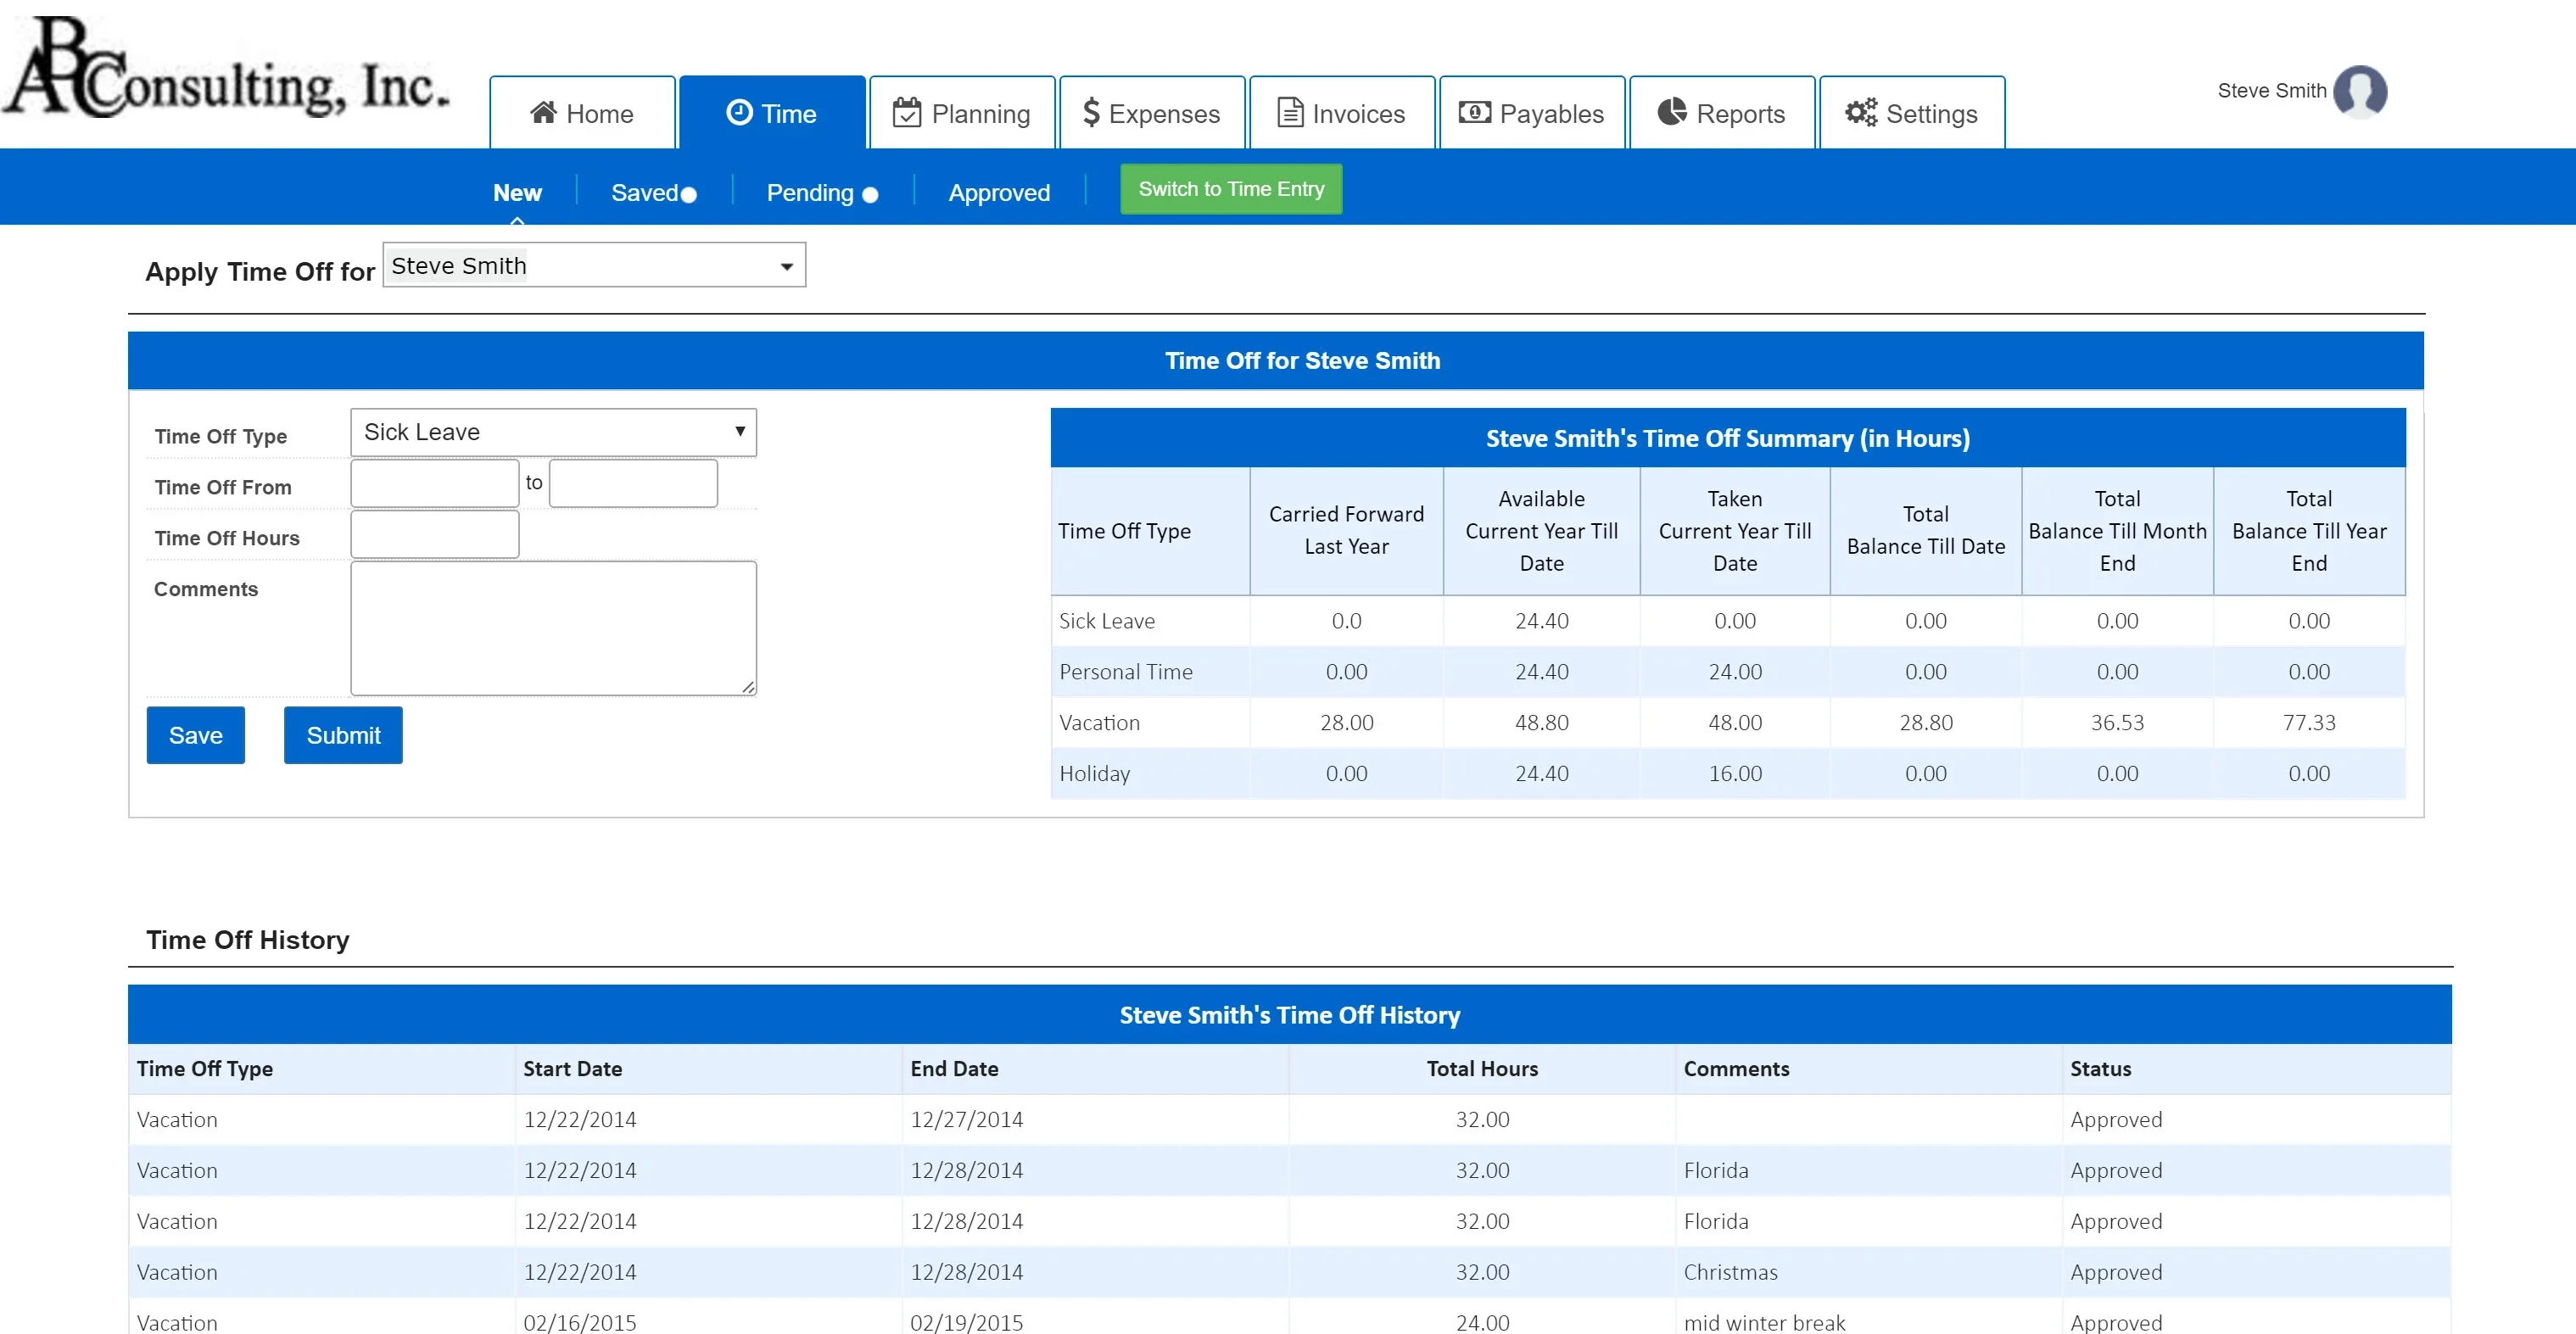
Task: Click the Expenses dollar sign icon
Action: [x=1091, y=113]
